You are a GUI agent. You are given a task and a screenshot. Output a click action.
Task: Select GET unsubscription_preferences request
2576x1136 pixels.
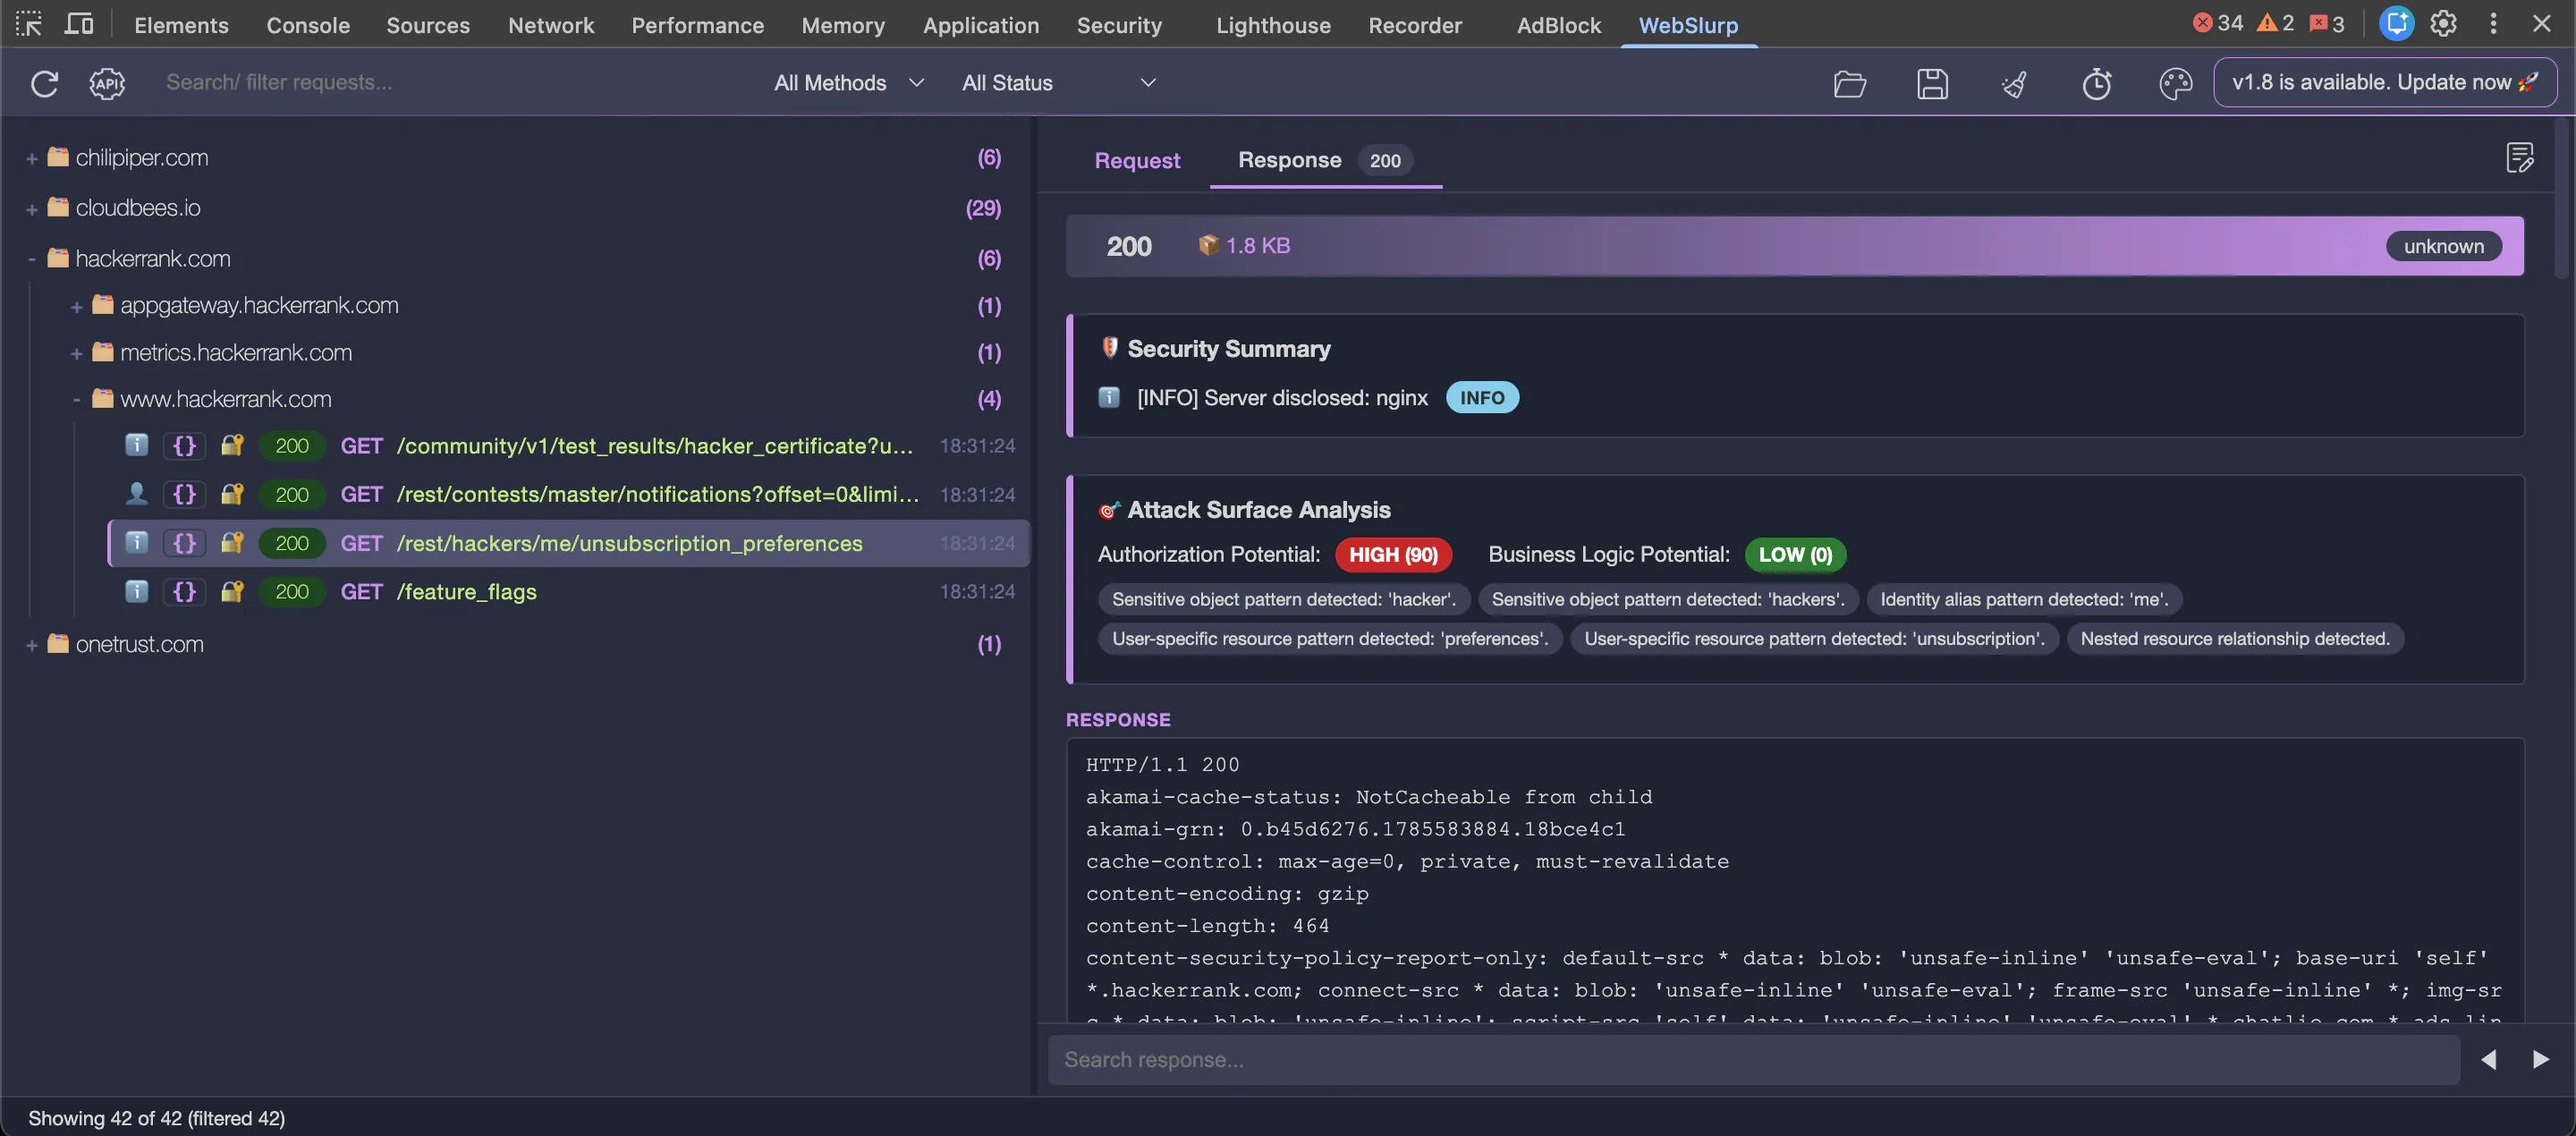pos(569,543)
